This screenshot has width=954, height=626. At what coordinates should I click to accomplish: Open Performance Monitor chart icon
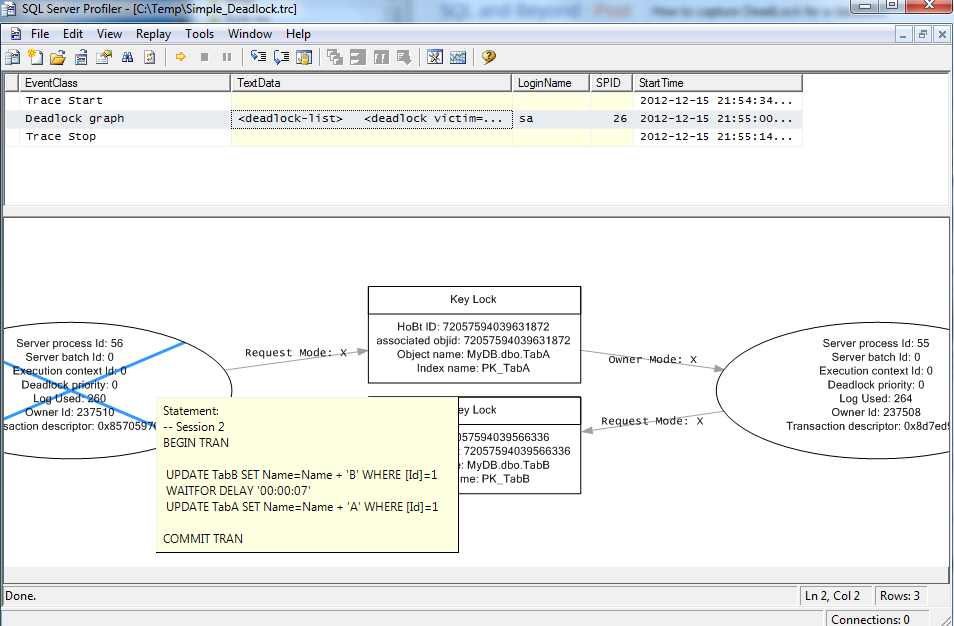pos(458,57)
